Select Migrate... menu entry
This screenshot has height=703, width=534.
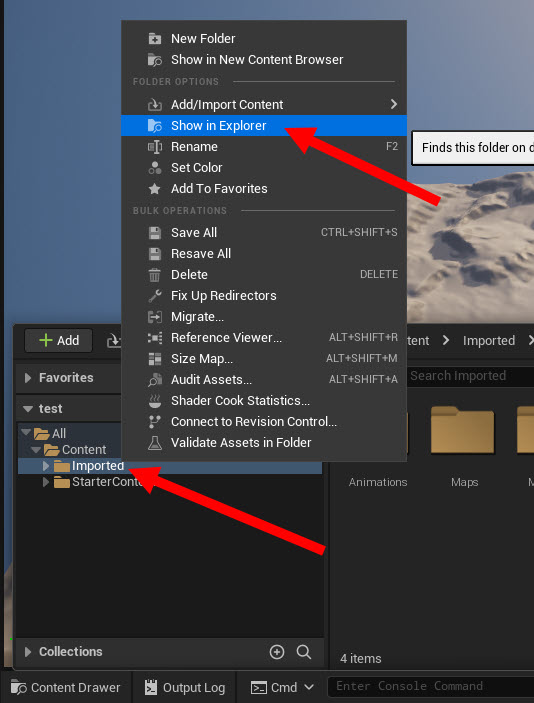click(264, 317)
